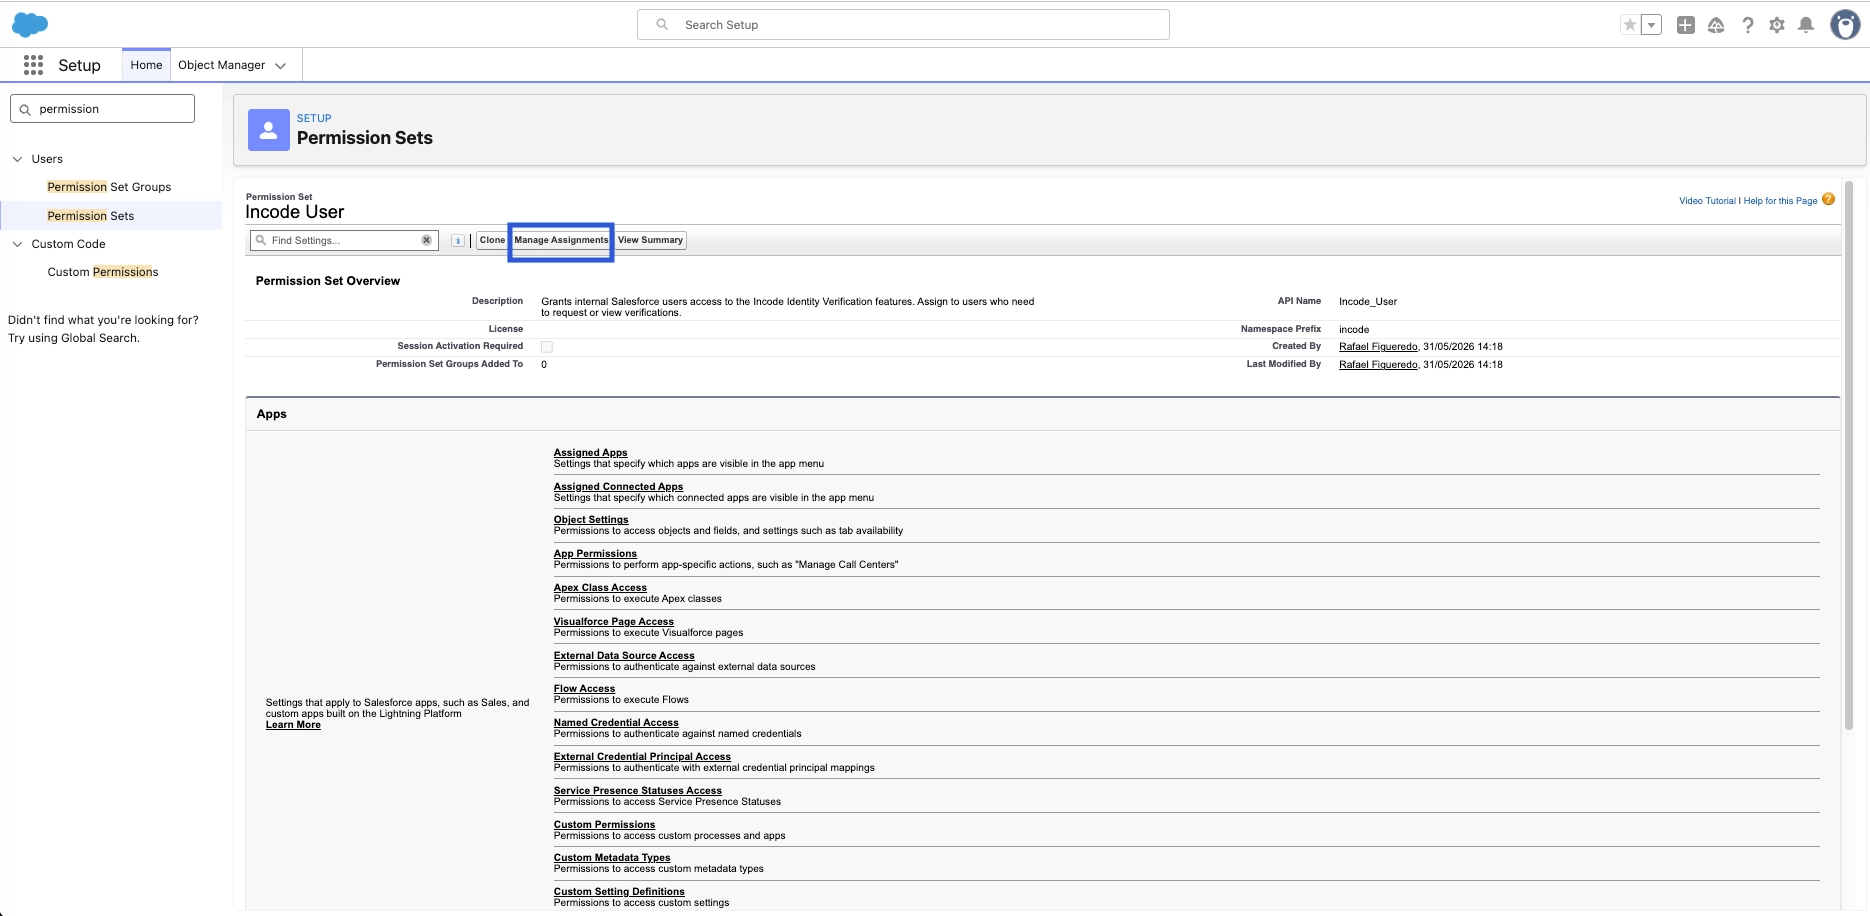Viewport: 1870px width, 916px height.
Task: Open Custom Permissions in sidebar
Action: [103, 272]
